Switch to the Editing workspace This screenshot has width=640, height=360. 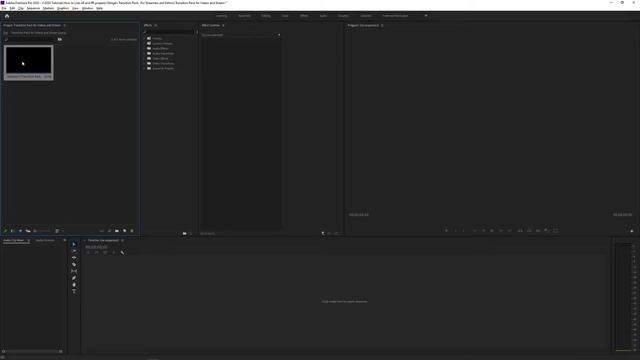pos(266,16)
